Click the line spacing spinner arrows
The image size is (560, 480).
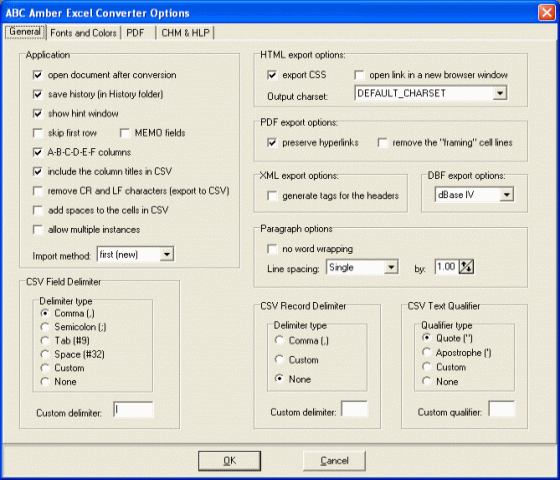pyautogui.click(x=466, y=267)
